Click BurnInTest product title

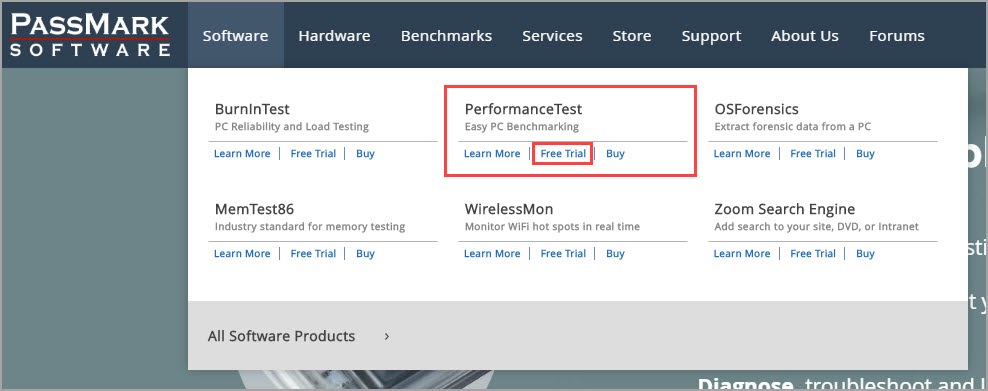(x=252, y=109)
